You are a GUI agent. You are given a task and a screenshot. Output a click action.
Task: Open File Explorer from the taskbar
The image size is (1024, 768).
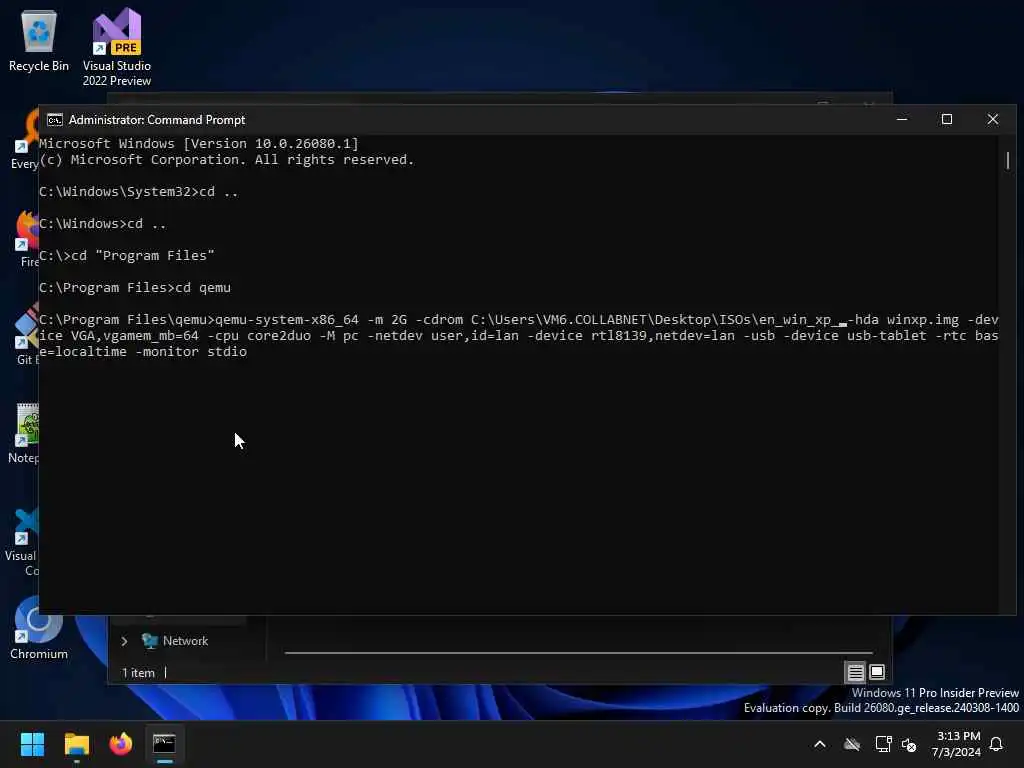click(x=76, y=744)
